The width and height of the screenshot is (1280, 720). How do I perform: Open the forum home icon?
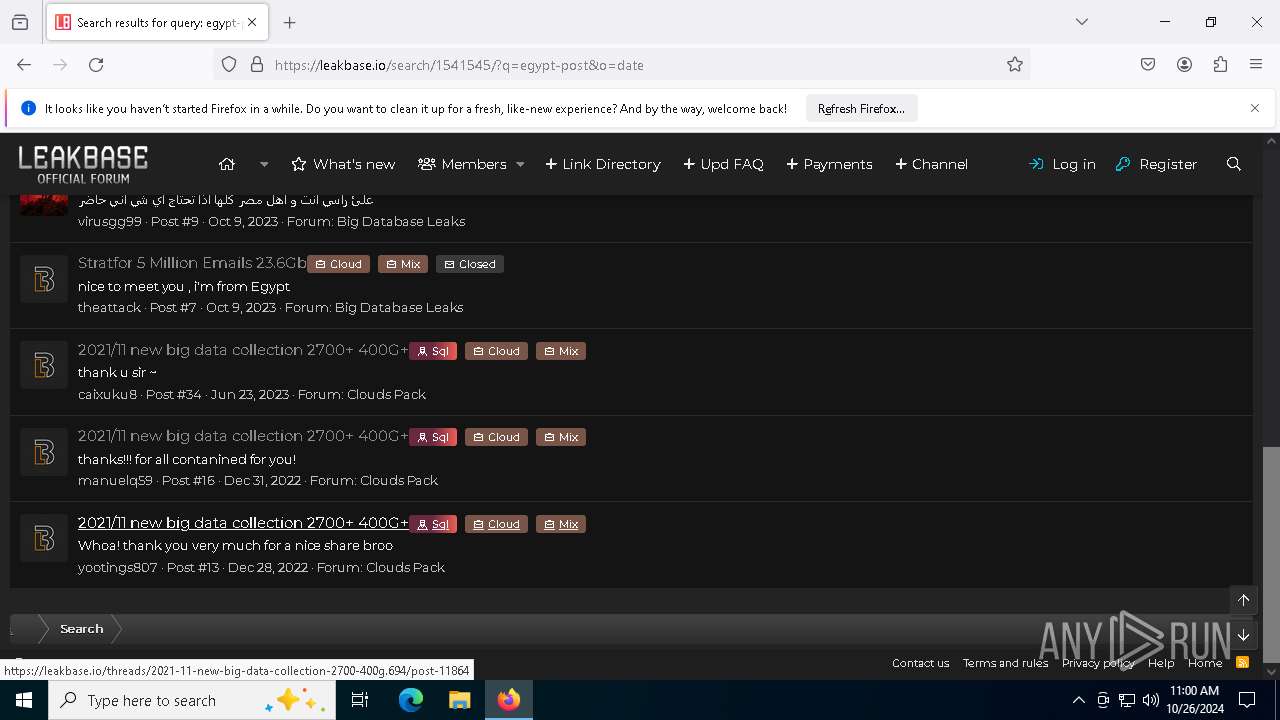click(x=227, y=164)
